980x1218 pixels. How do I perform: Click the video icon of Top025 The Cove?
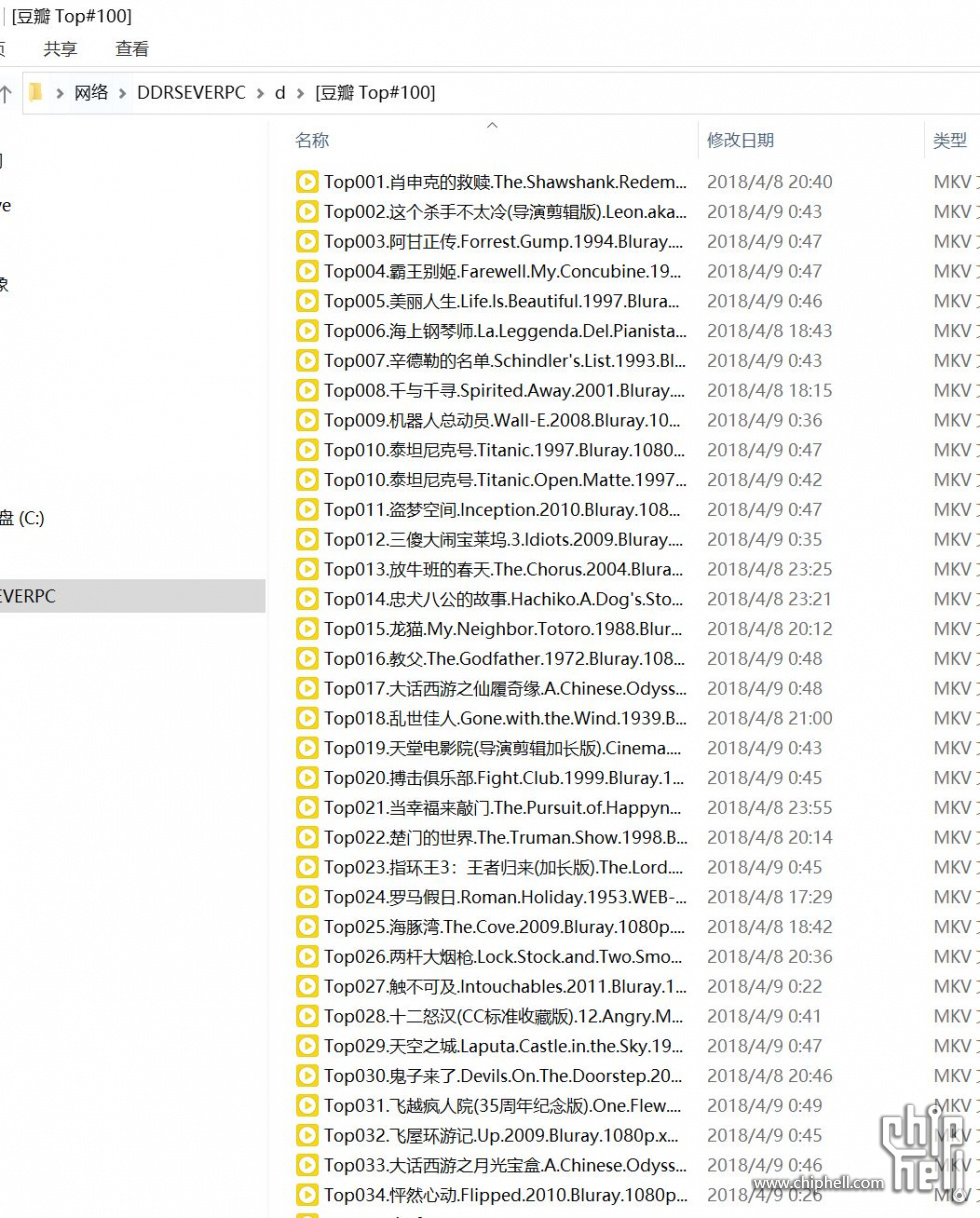click(x=306, y=927)
